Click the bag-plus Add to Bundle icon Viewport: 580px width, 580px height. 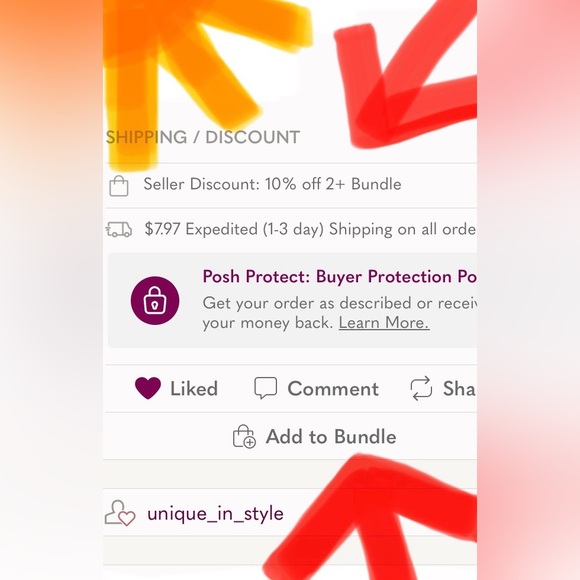pos(244,436)
